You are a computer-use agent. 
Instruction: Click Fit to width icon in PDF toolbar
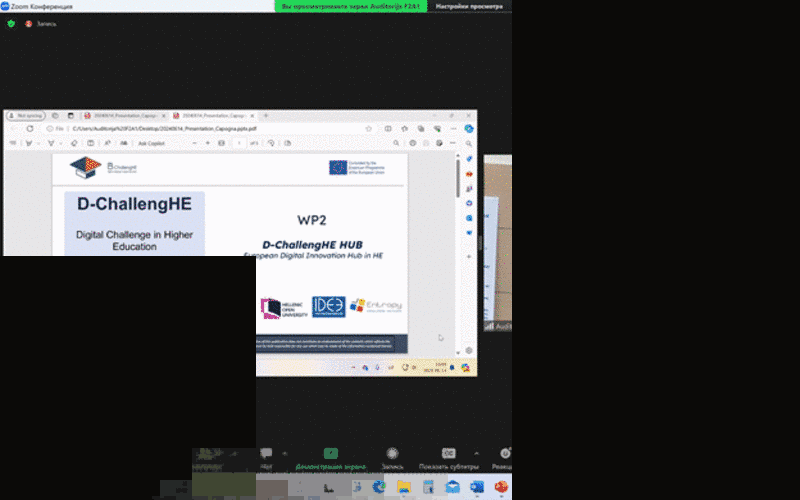221,143
